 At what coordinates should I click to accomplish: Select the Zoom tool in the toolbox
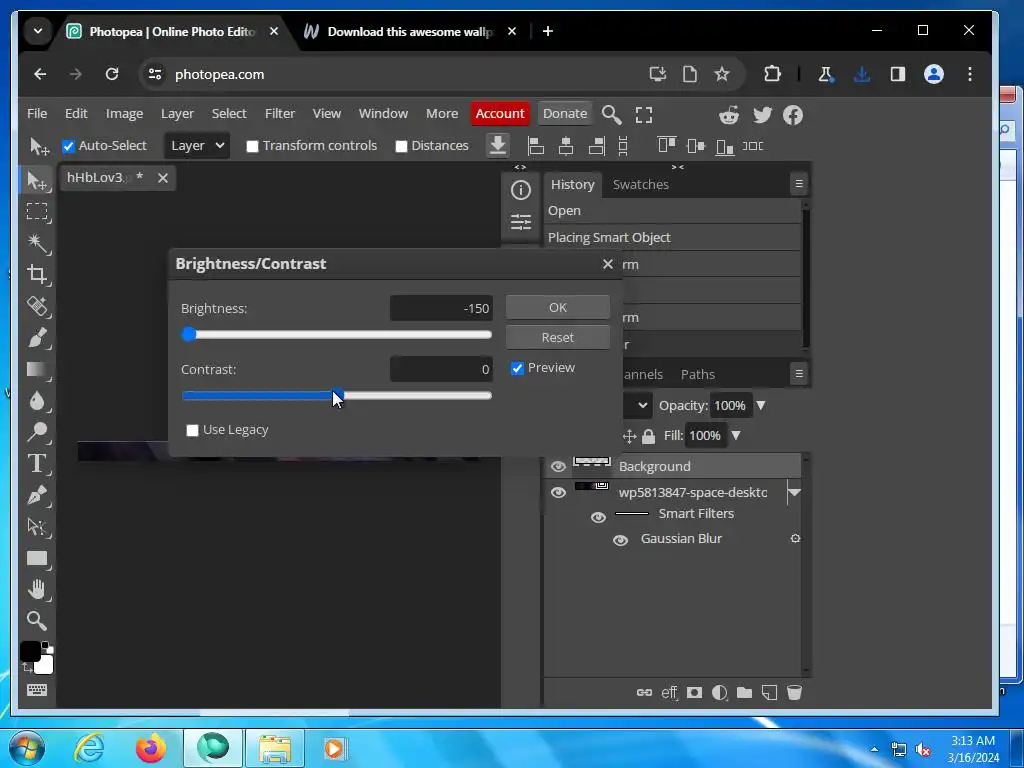point(37,620)
